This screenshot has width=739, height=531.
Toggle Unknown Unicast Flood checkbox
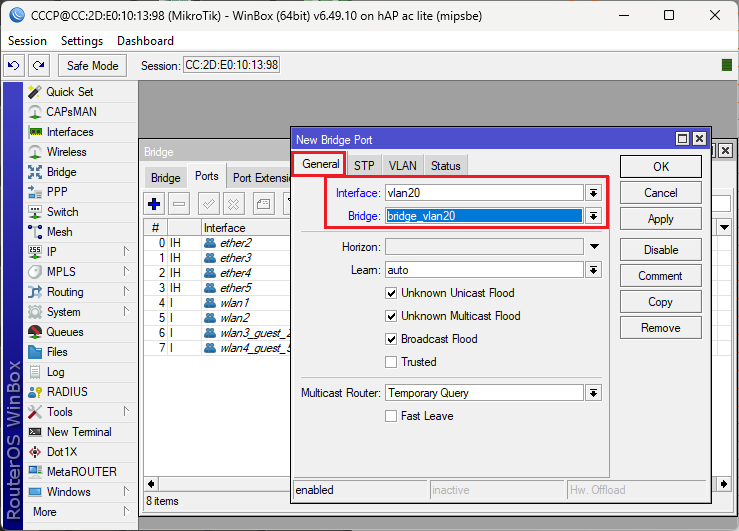tap(391, 293)
